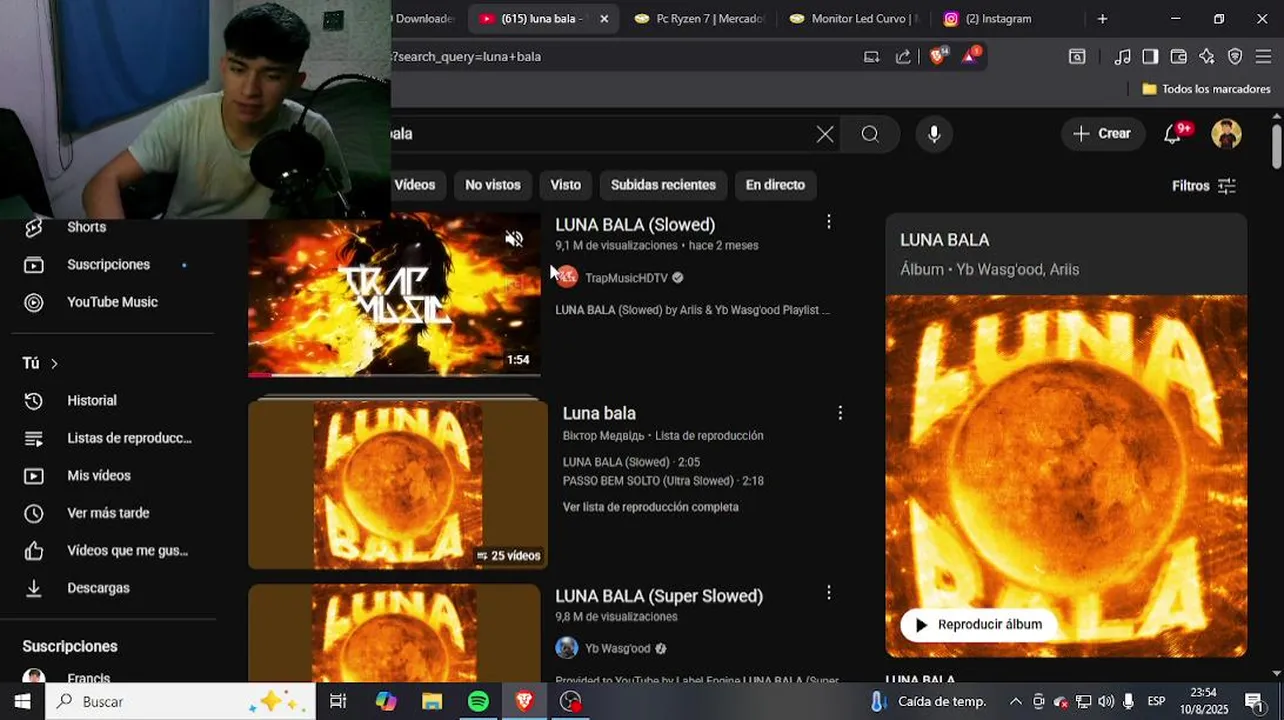This screenshot has height=720, width=1284.
Task: Open the Brave hamburger main menu
Action: click(1263, 57)
